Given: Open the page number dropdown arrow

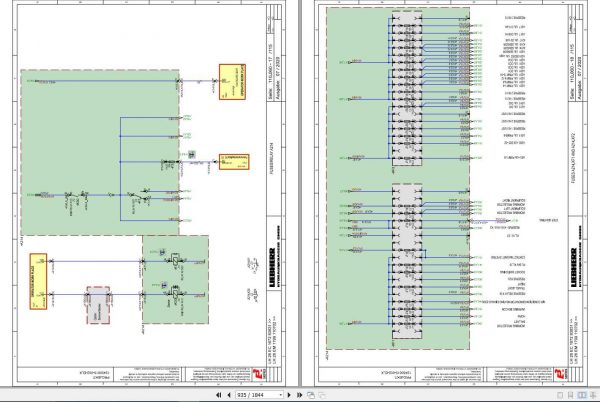Looking at the screenshot, I should [x=281, y=395].
